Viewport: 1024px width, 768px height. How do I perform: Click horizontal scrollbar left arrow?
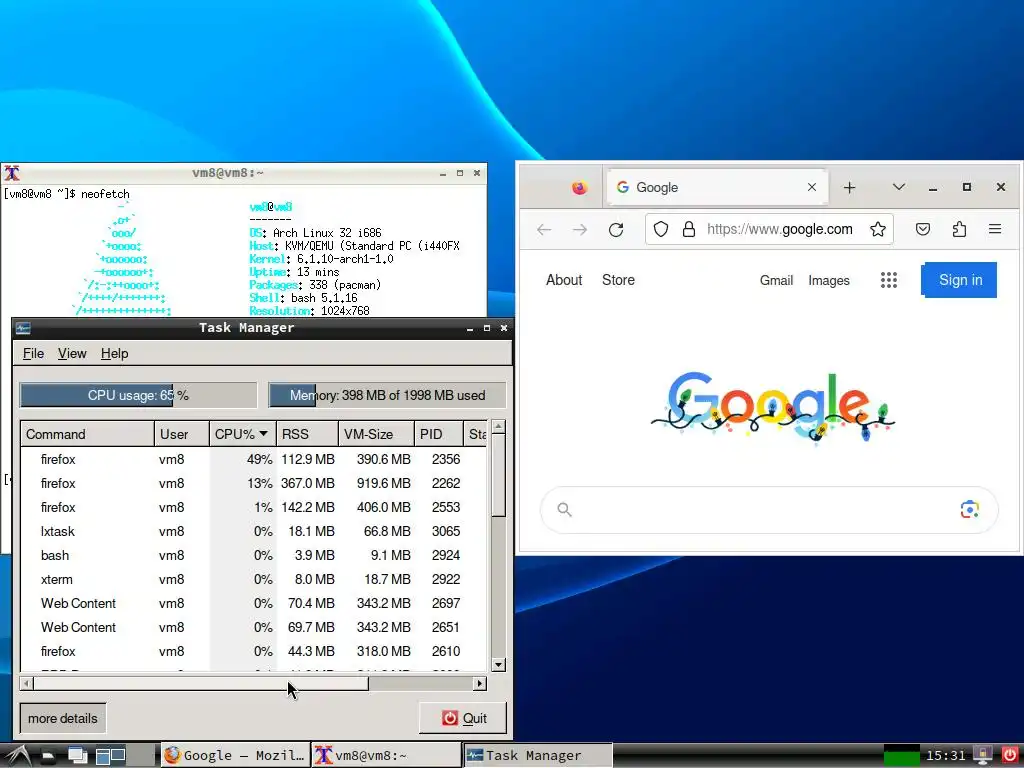coord(27,684)
